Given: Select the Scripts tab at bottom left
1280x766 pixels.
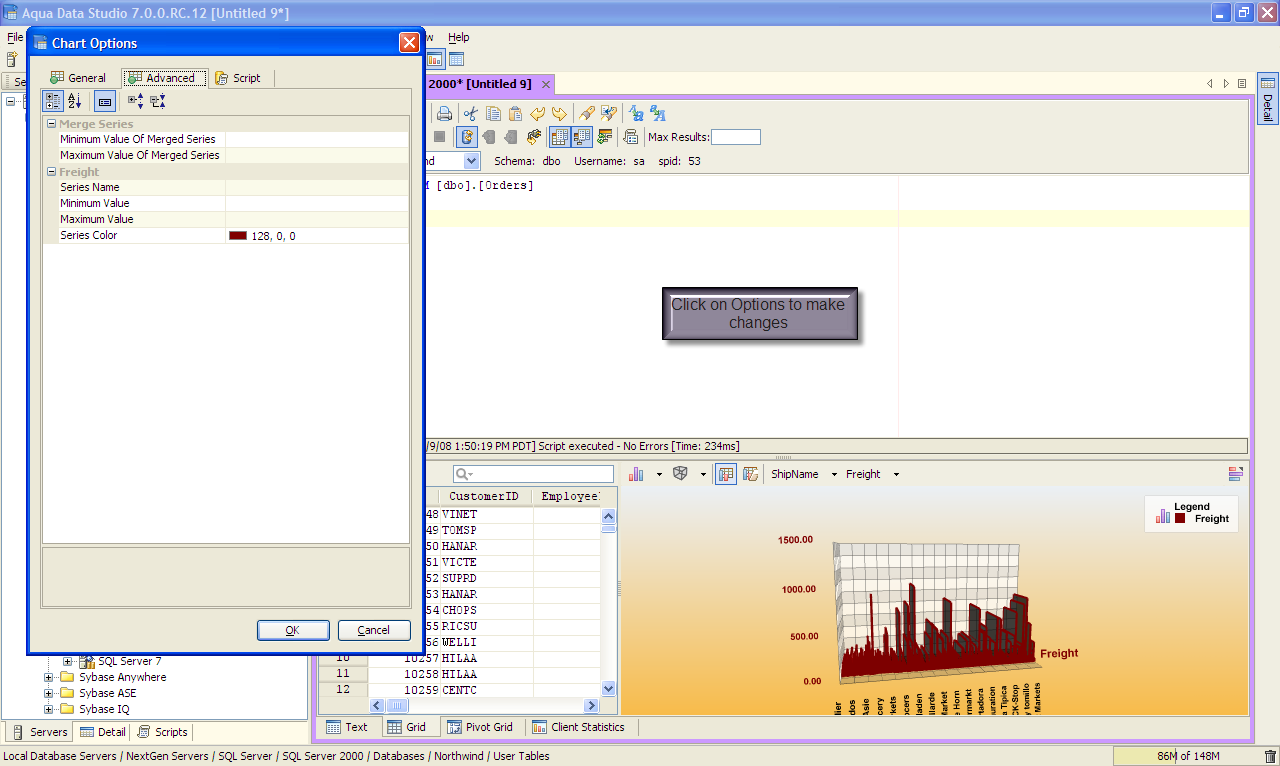Looking at the screenshot, I should (x=163, y=732).
